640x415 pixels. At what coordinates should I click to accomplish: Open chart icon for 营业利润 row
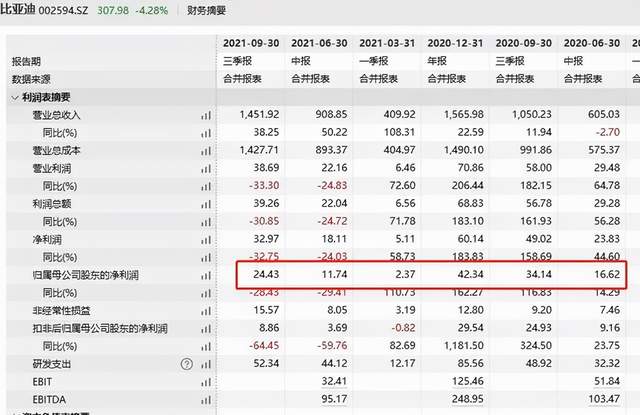206,169
